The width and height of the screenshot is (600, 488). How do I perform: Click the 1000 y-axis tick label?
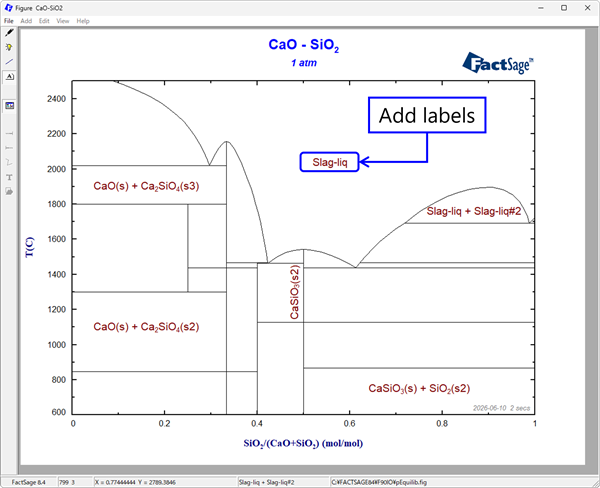[56, 345]
